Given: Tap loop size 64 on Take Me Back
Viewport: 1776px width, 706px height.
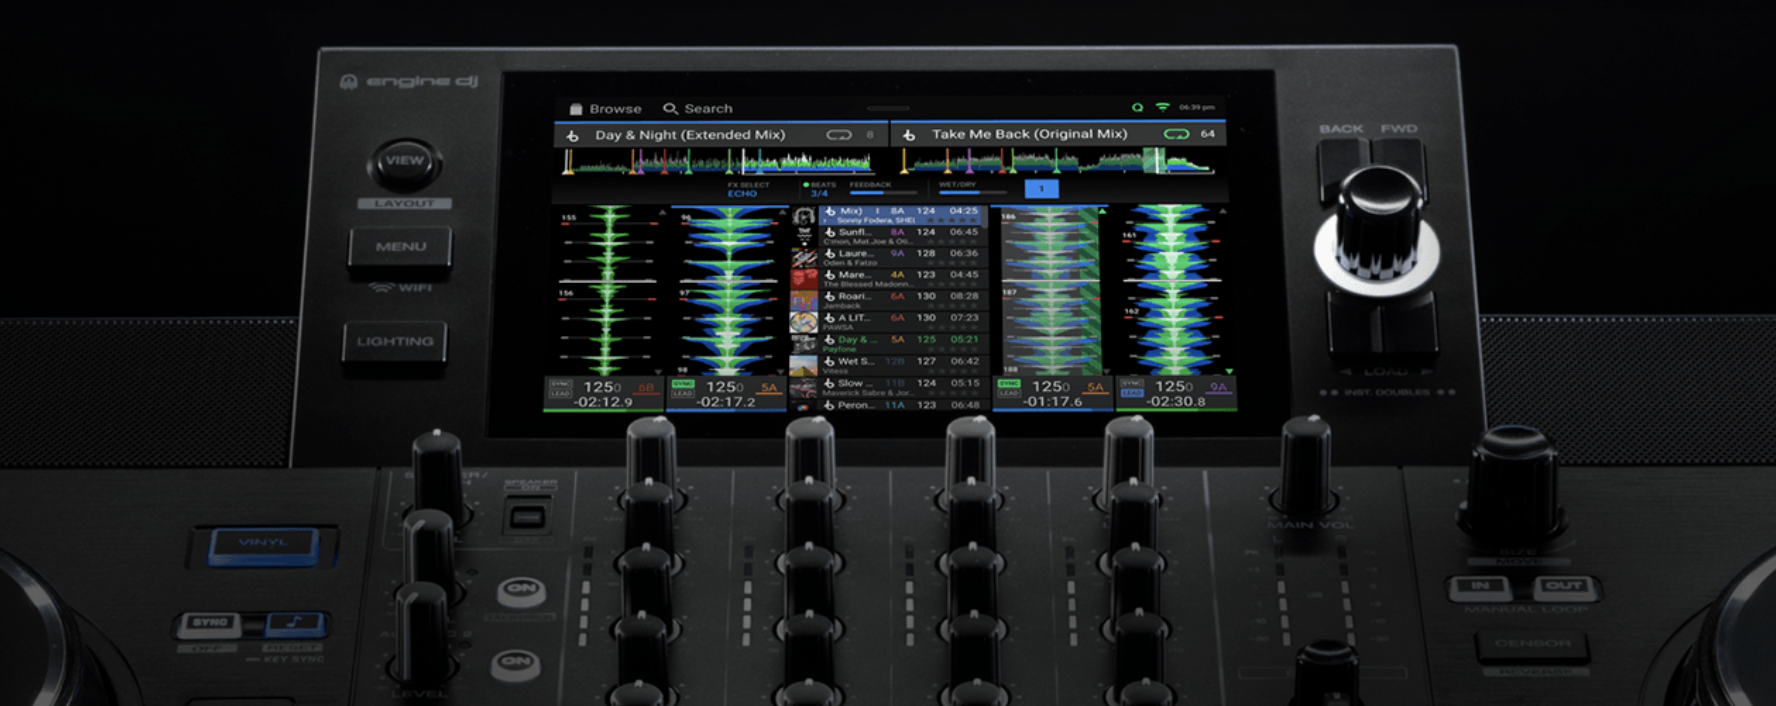Looking at the screenshot, I should (x=1208, y=134).
